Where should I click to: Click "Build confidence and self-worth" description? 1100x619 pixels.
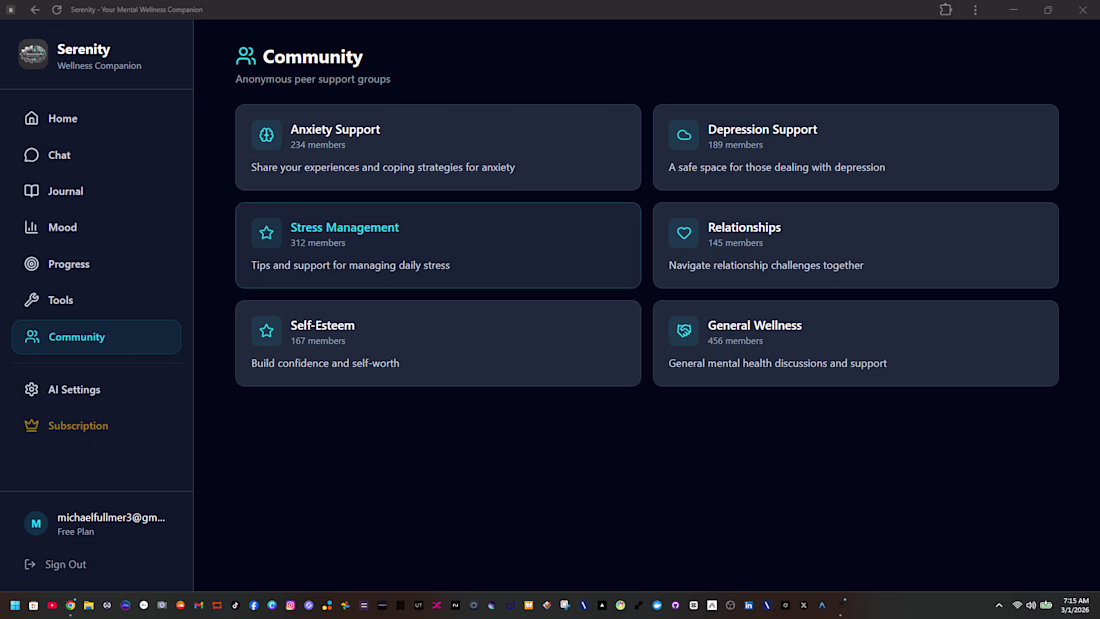click(x=326, y=364)
